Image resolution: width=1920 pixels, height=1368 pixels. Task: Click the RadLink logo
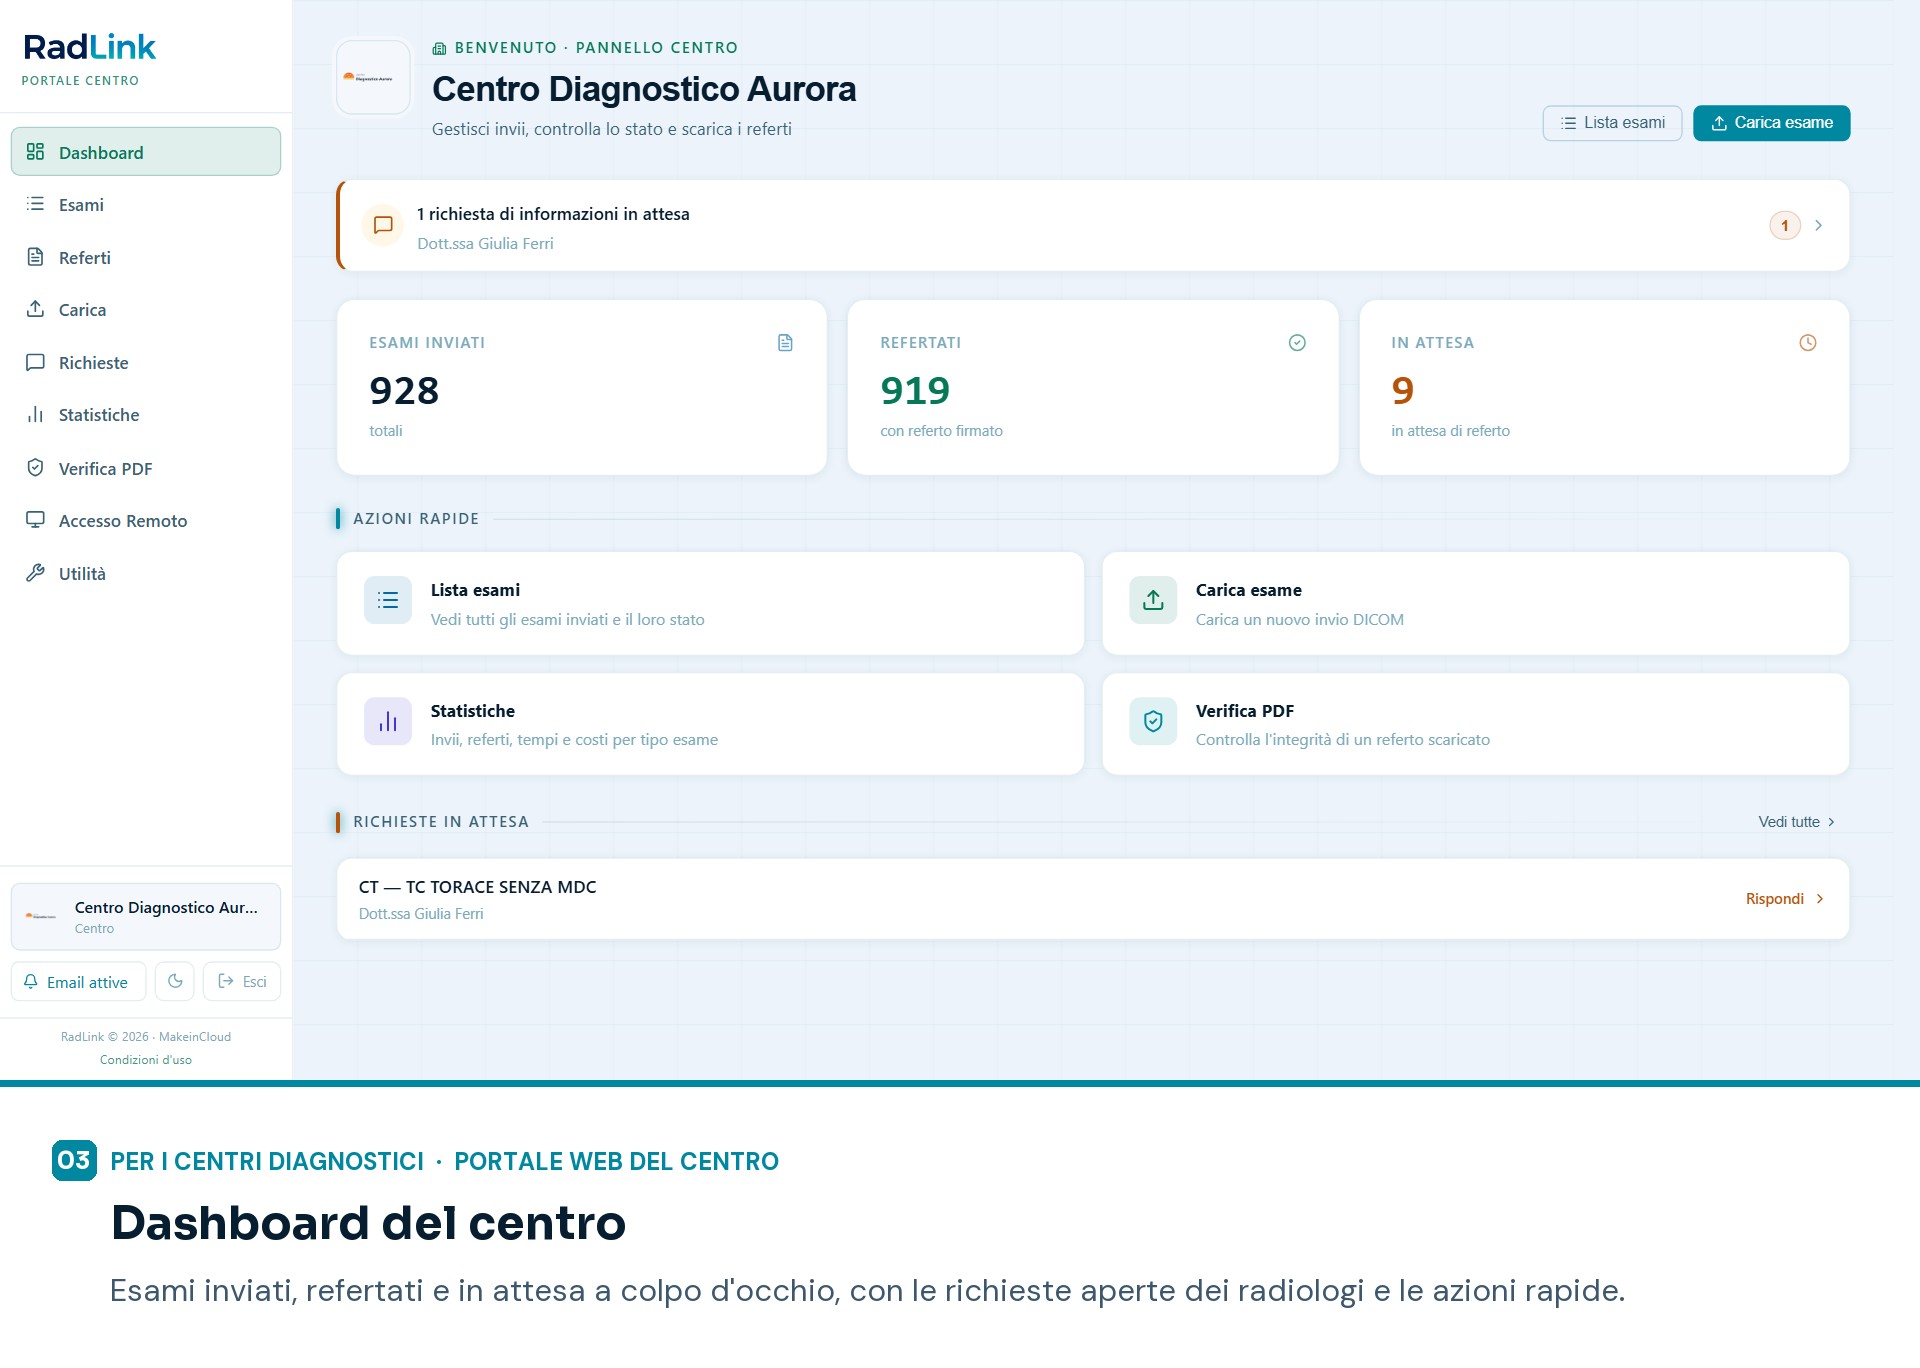tap(90, 48)
